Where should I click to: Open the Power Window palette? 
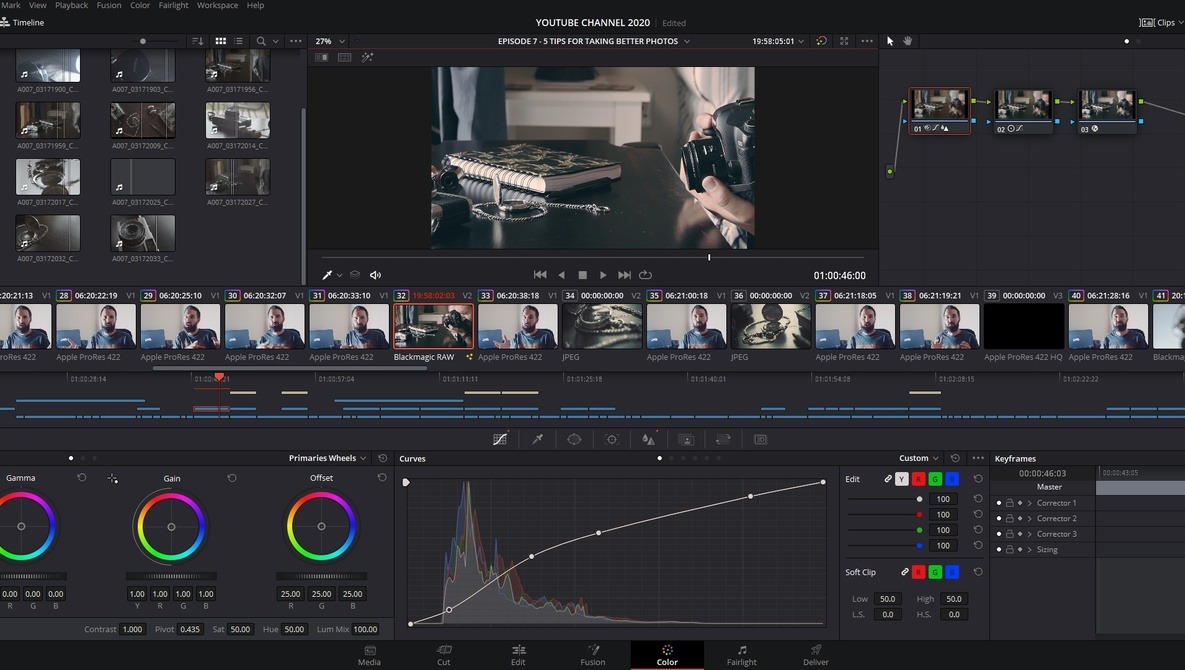click(x=574, y=439)
